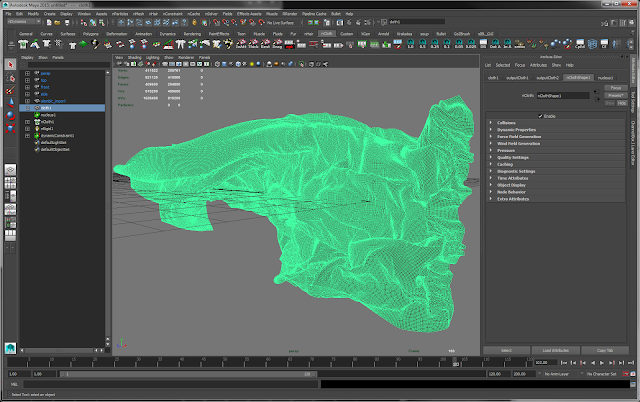Pick the Move tool cone icon

point(10,103)
